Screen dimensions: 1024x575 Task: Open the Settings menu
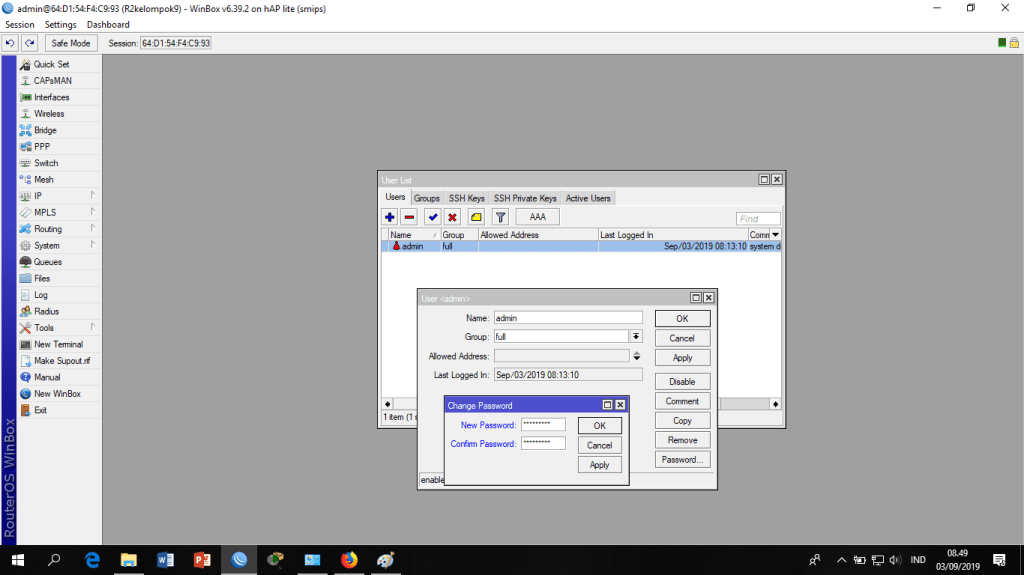(x=60, y=24)
